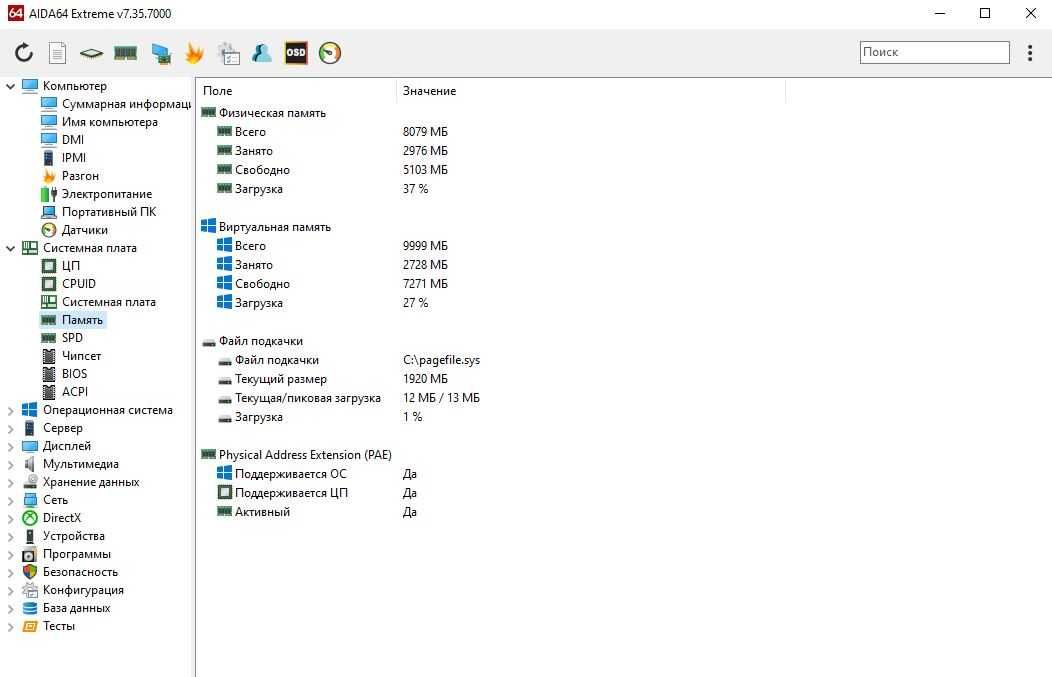Click the Refresh toolbar icon
This screenshot has width=1052, height=677.
pos(24,52)
